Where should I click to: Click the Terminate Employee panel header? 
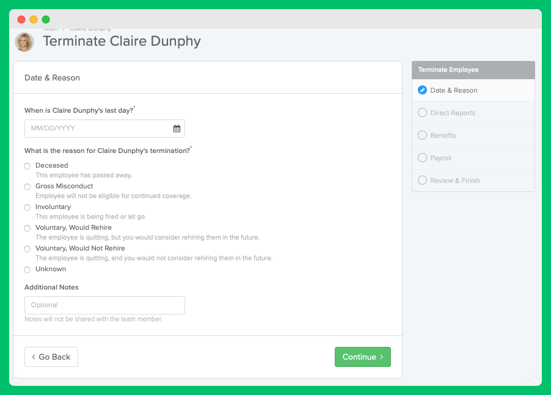click(473, 70)
